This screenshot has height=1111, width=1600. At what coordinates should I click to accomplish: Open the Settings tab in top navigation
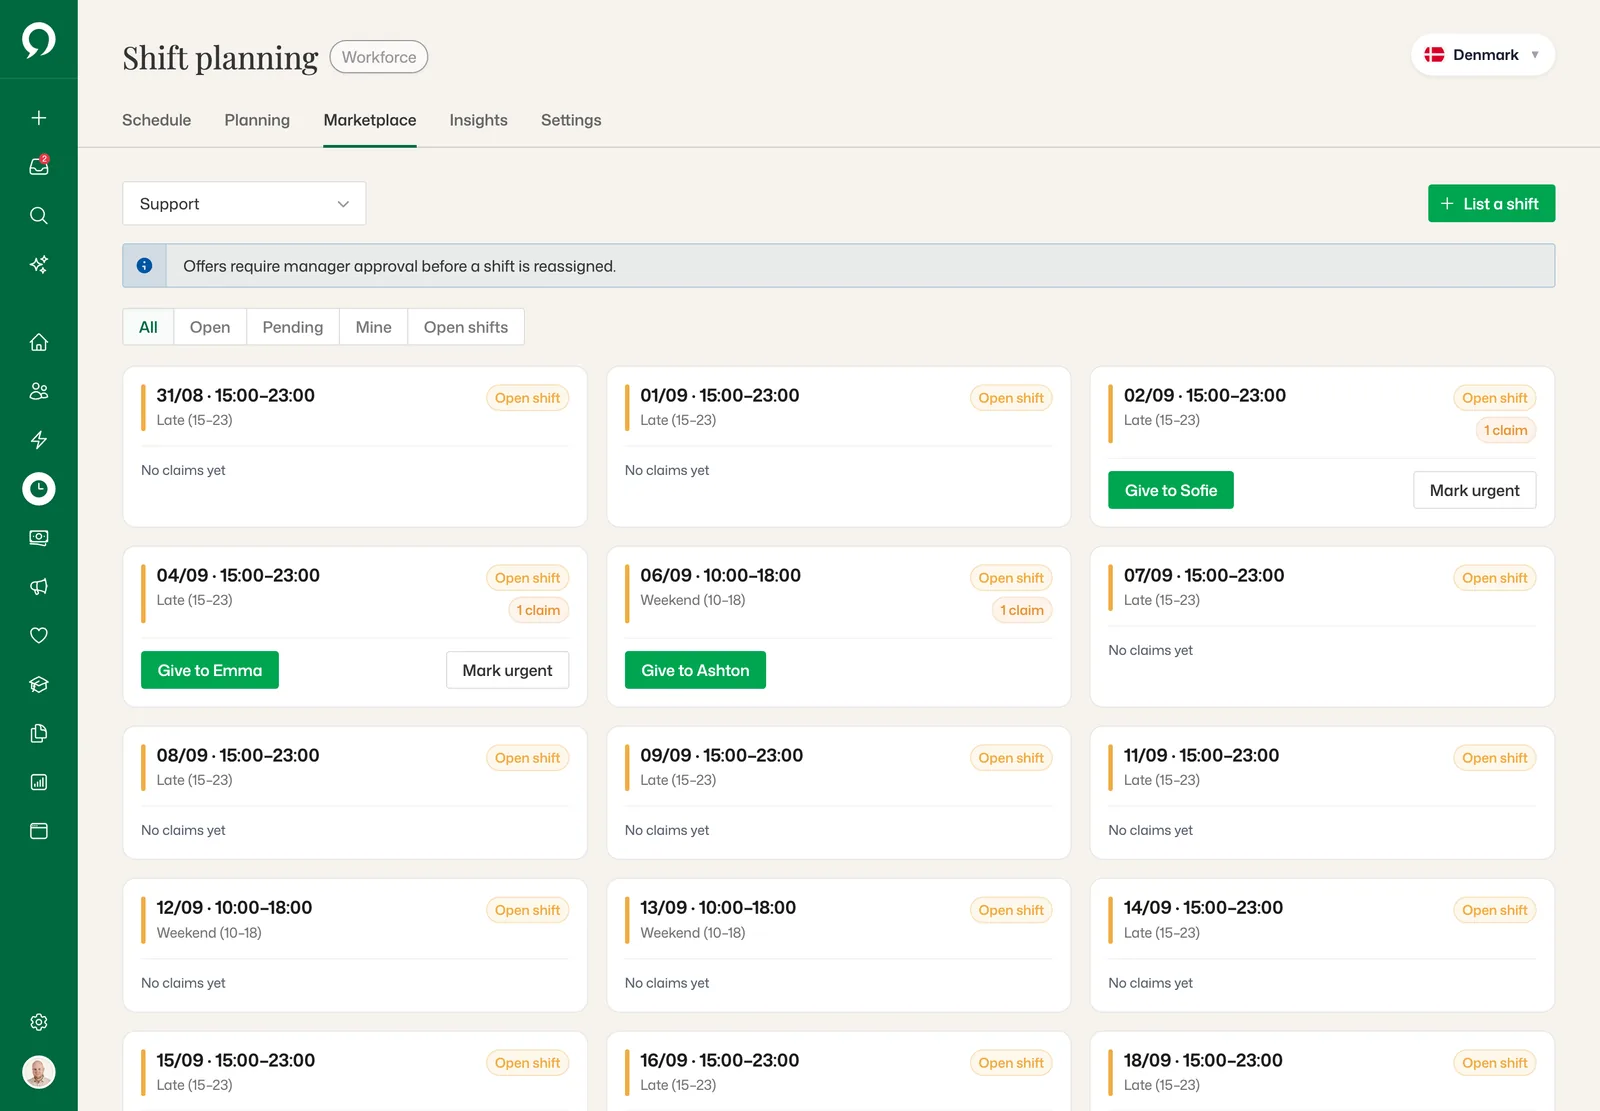(571, 120)
